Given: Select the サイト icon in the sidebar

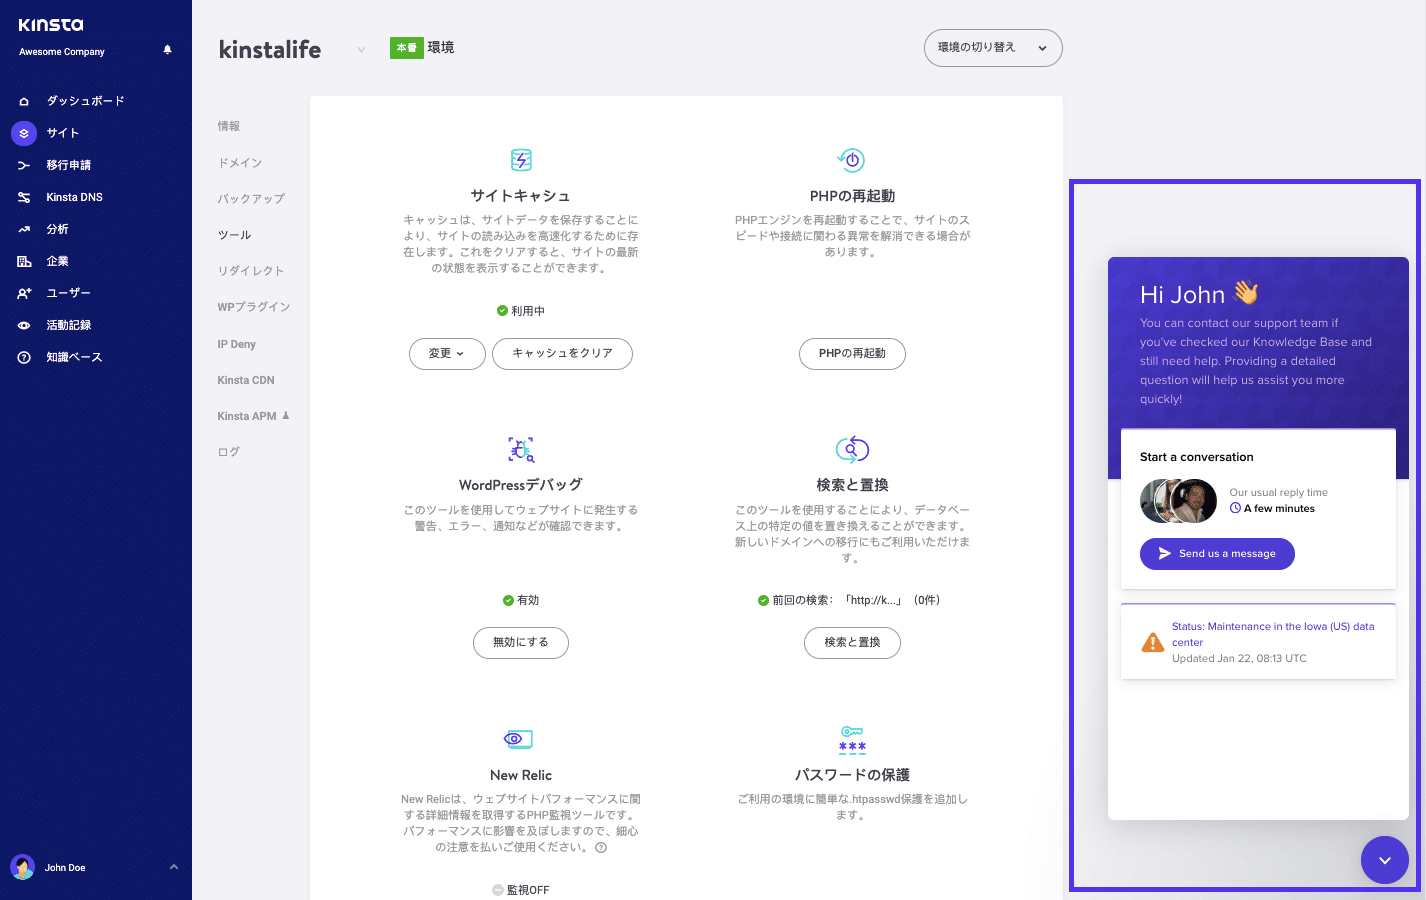Looking at the screenshot, I should [x=23, y=132].
